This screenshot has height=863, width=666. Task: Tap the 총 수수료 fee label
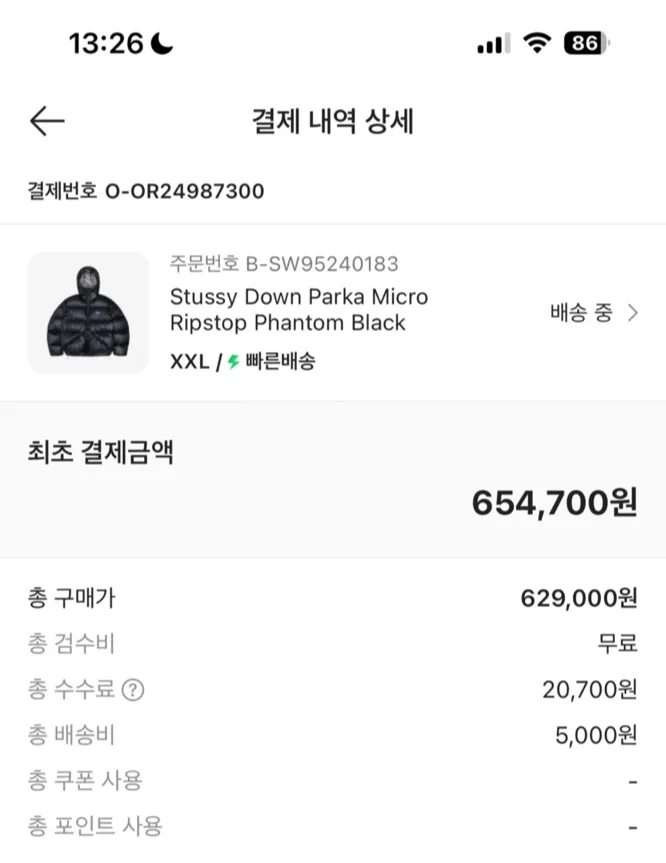pyautogui.click(x=71, y=689)
